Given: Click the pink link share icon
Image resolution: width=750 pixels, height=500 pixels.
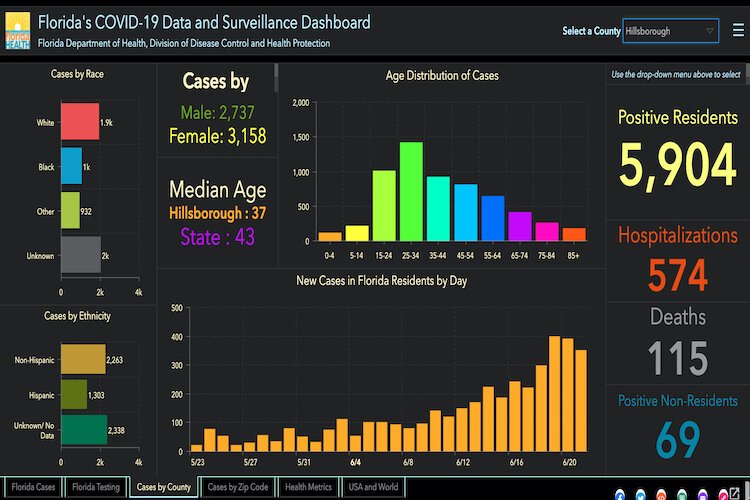Looking at the screenshot, I should pos(723,494).
